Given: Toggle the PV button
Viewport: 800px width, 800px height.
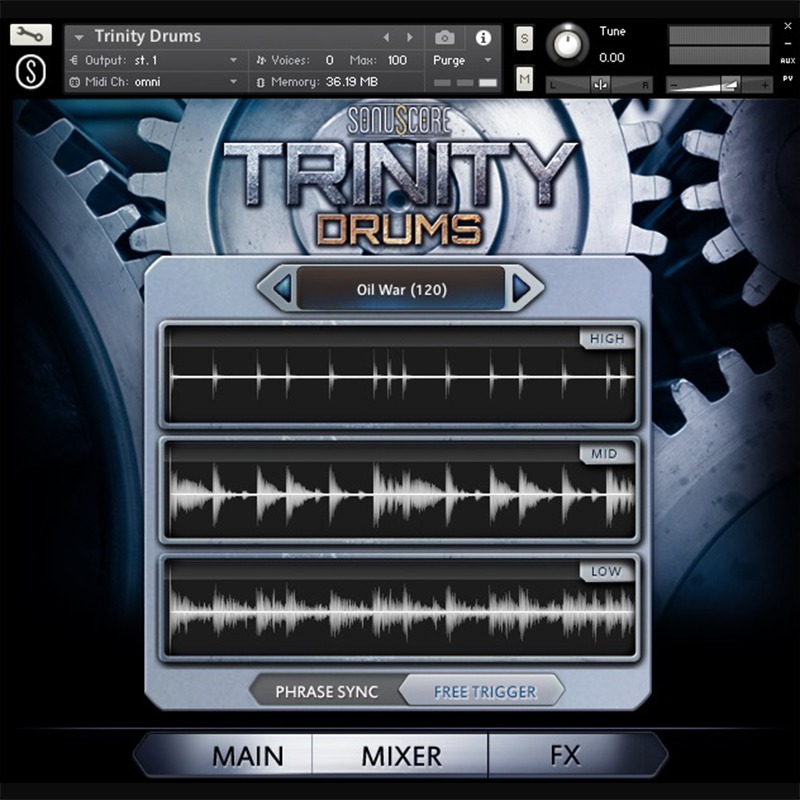Looking at the screenshot, I should click(788, 78).
